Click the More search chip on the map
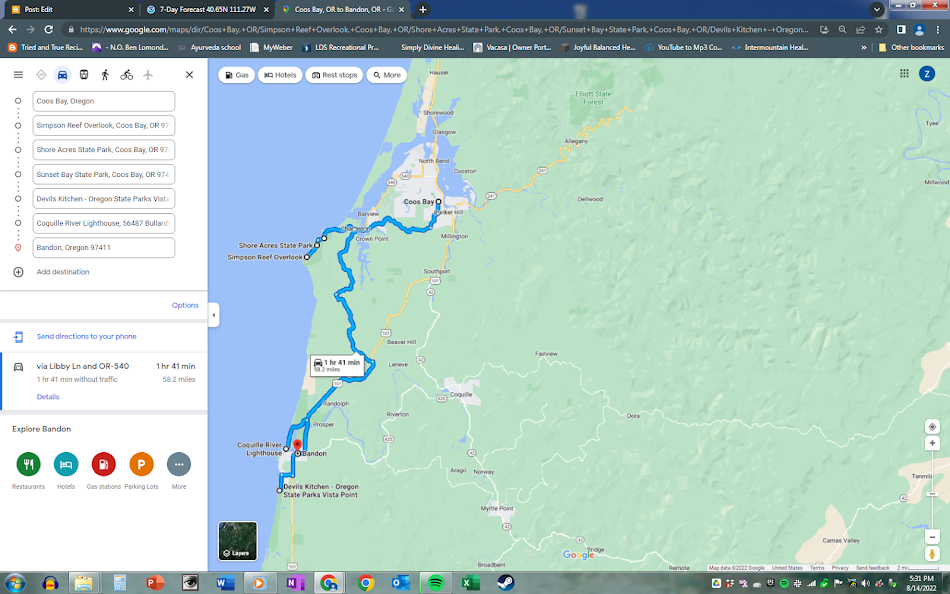 coord(387,75)
